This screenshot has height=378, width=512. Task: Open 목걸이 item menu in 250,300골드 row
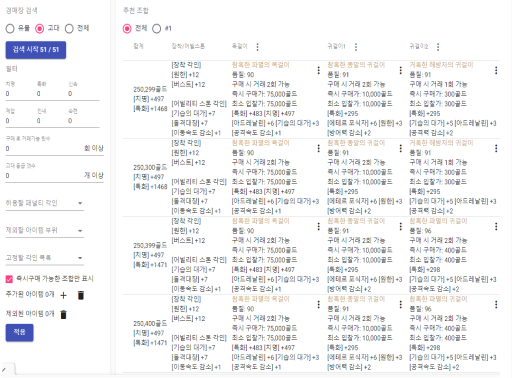pyautogui.click(x=319, y=148)
